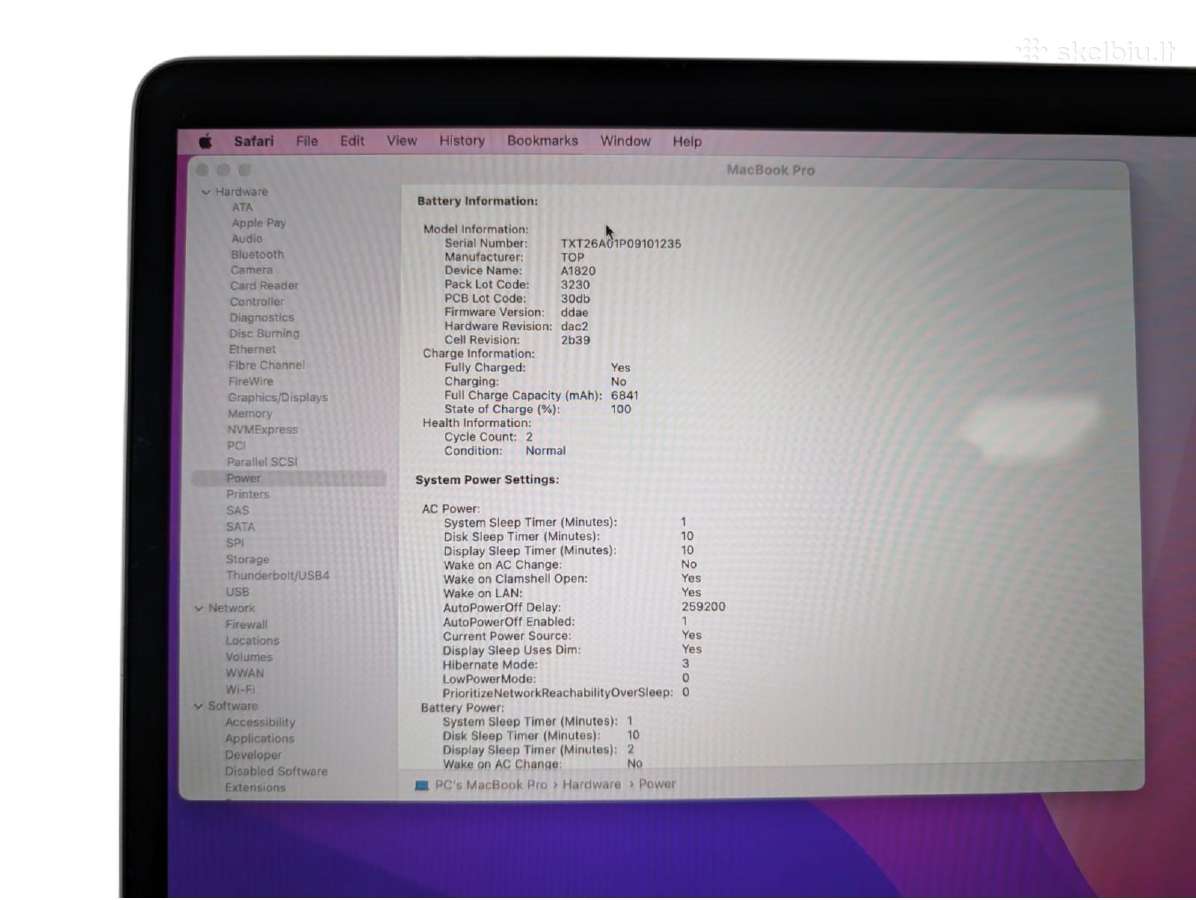This screenshot has height=900, width=1196.
Task: Collapse the Network section chevron
Action: (x=199, y=609)
